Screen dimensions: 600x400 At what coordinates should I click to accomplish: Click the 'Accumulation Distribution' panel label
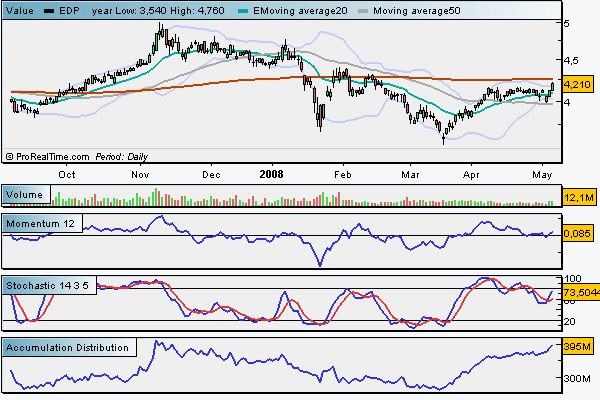click(x=67, y=348)
